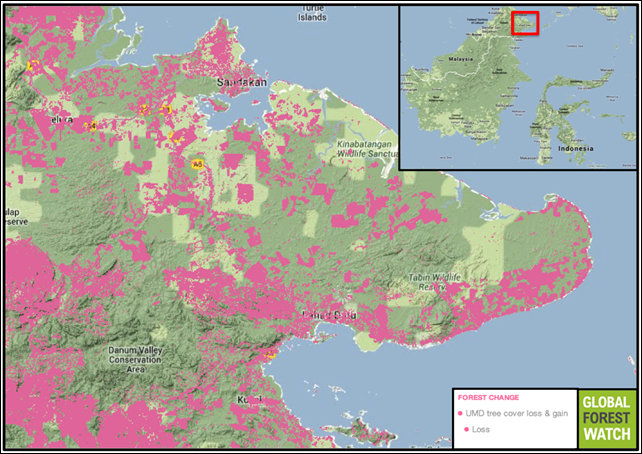Select the Turtle Islands label

(312, 13)
